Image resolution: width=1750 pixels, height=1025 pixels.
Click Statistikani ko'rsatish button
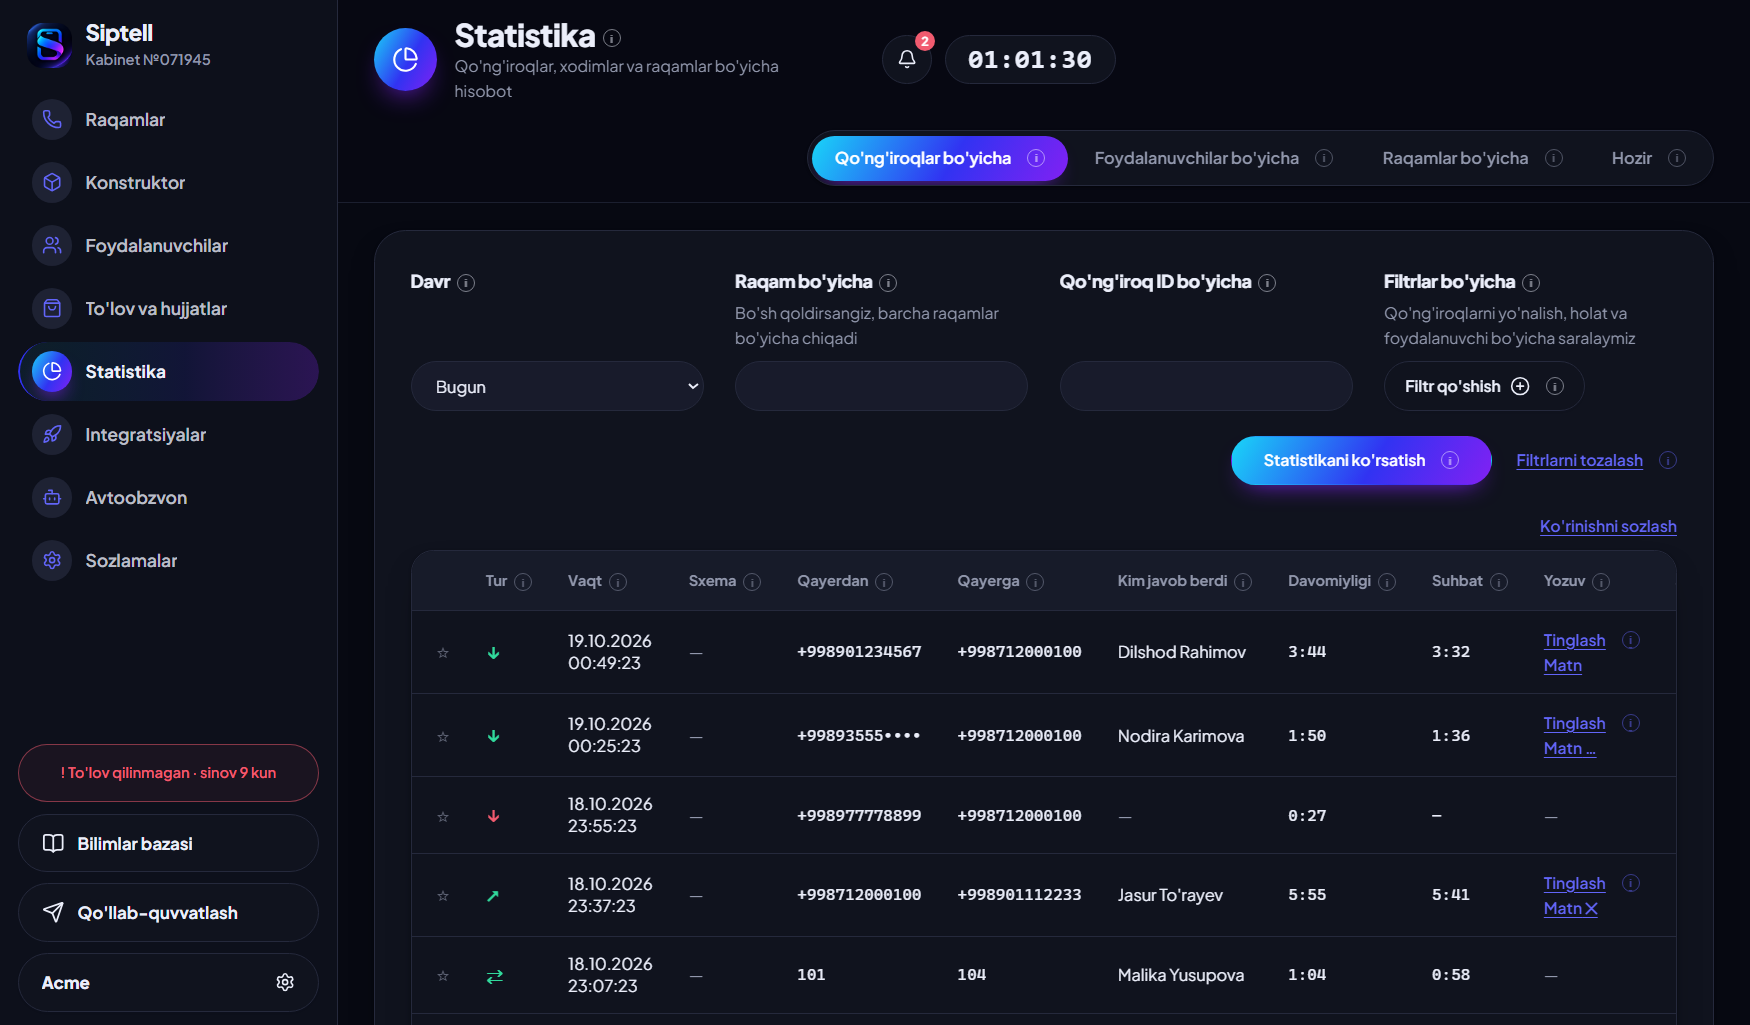[1361, 460]
